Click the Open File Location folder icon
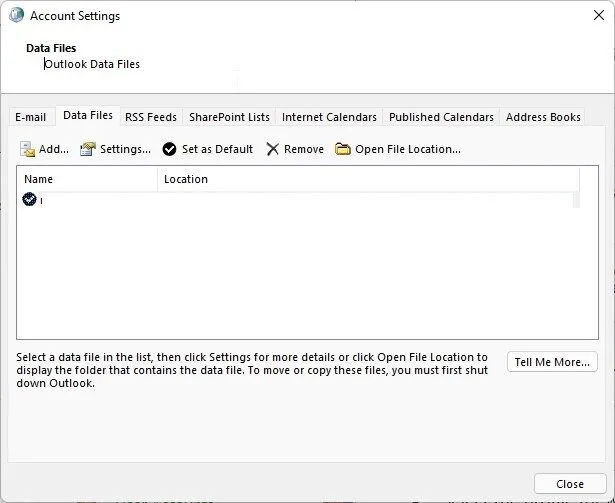This screenshot has height=503, width=615. point(342,149)
